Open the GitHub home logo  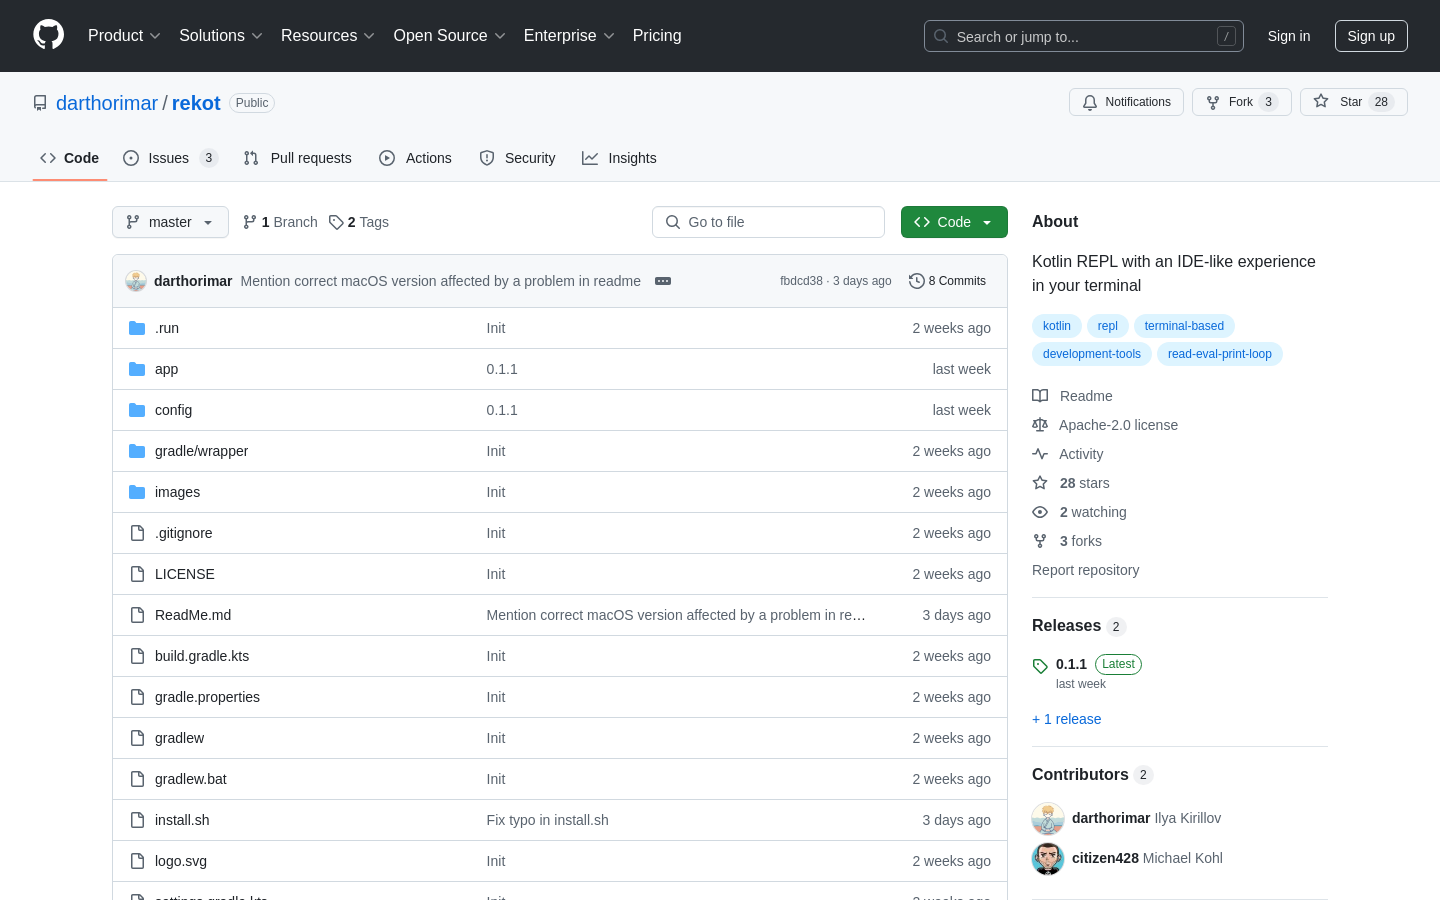(x=48, y=35)
